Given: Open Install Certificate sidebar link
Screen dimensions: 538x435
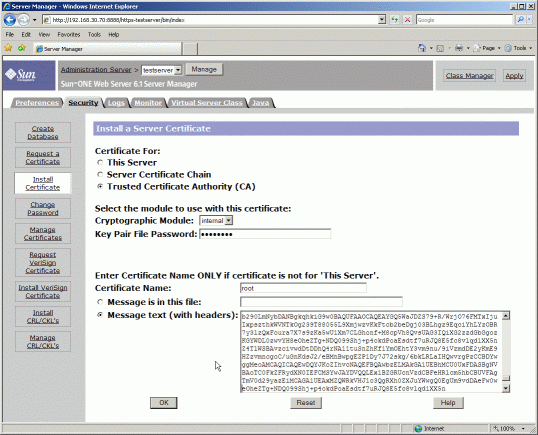Looking at the screenshot, I should pyautogui.click(x=43, y=183).
